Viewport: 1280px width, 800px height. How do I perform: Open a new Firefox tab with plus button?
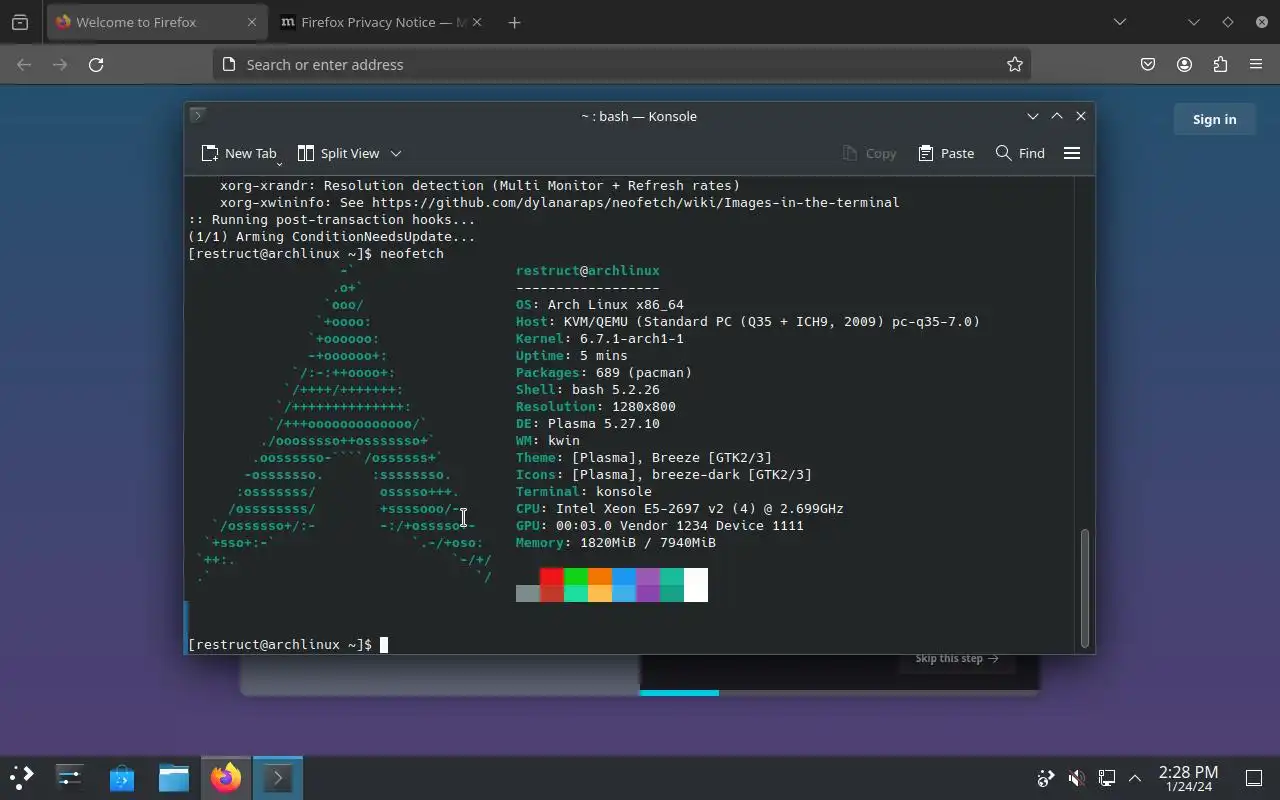(x=514, y=22)
